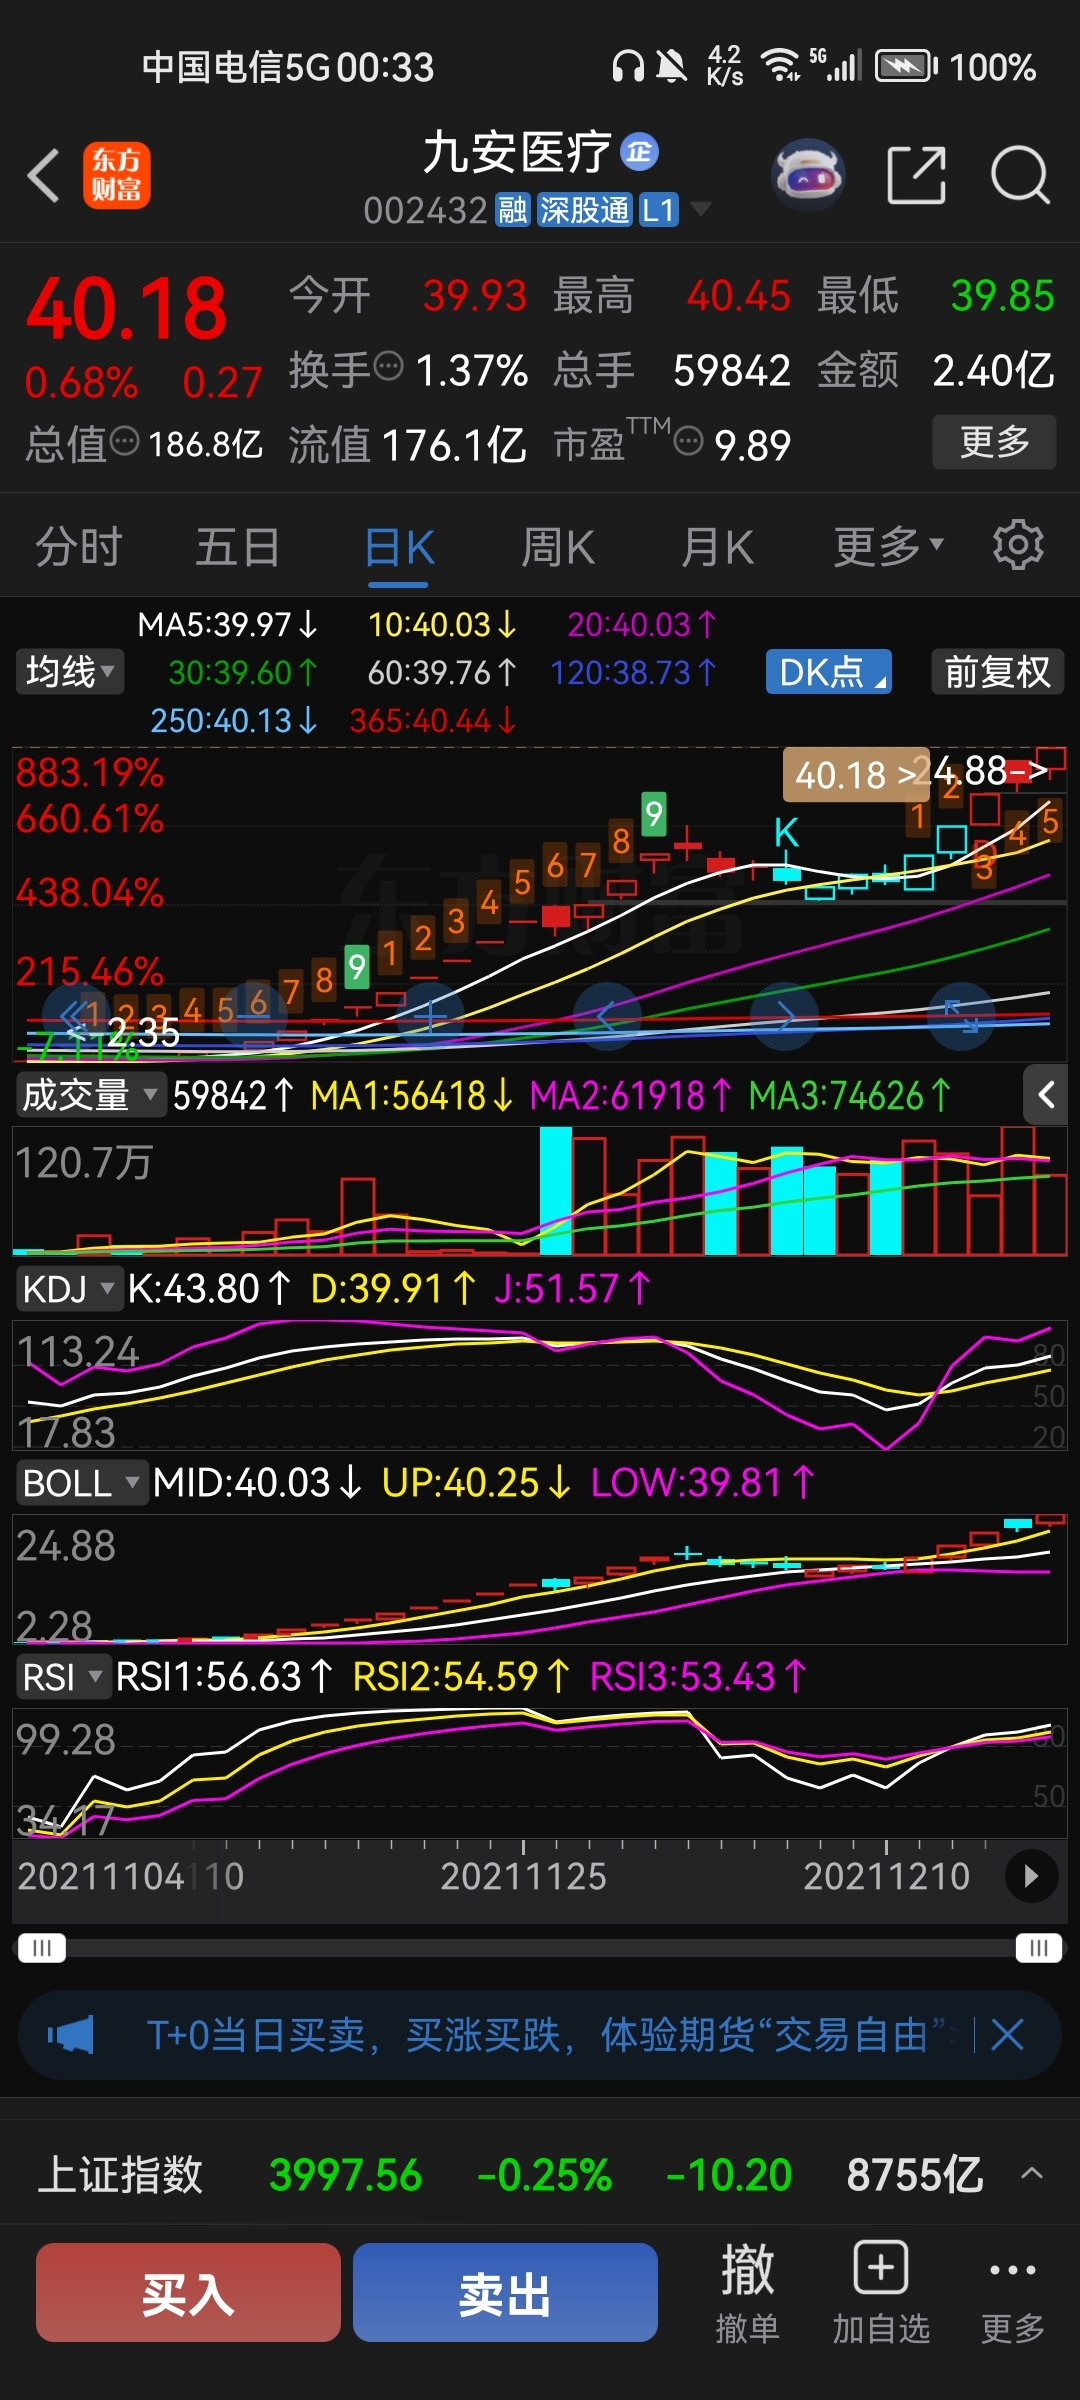
Task: Tap the 总值 info icon
Action: point(124,441)
